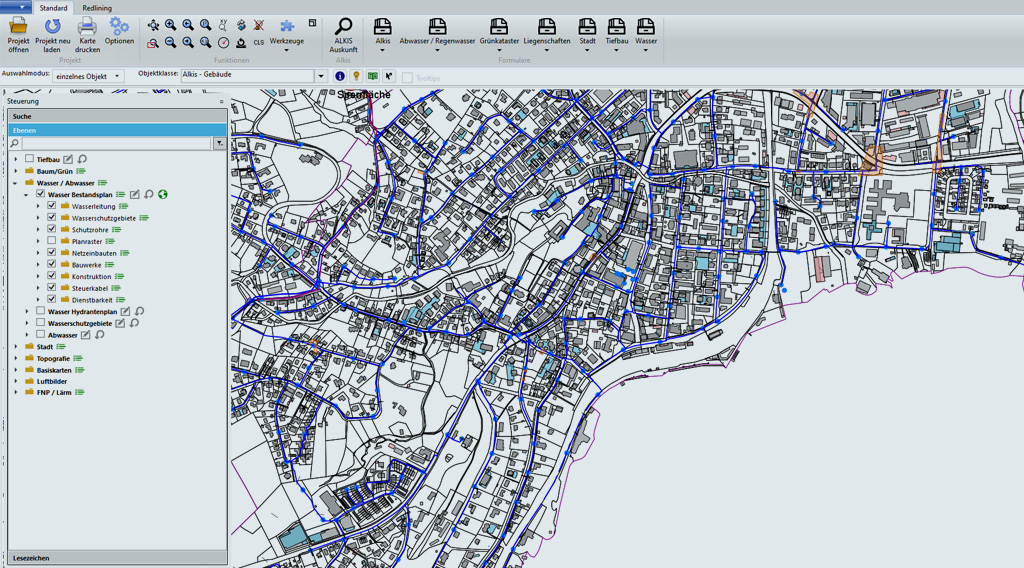The height and width of the screenshot is (568, 1024).
Task: Switch to the Redlining ribbon tab
Action: (97, 8)
